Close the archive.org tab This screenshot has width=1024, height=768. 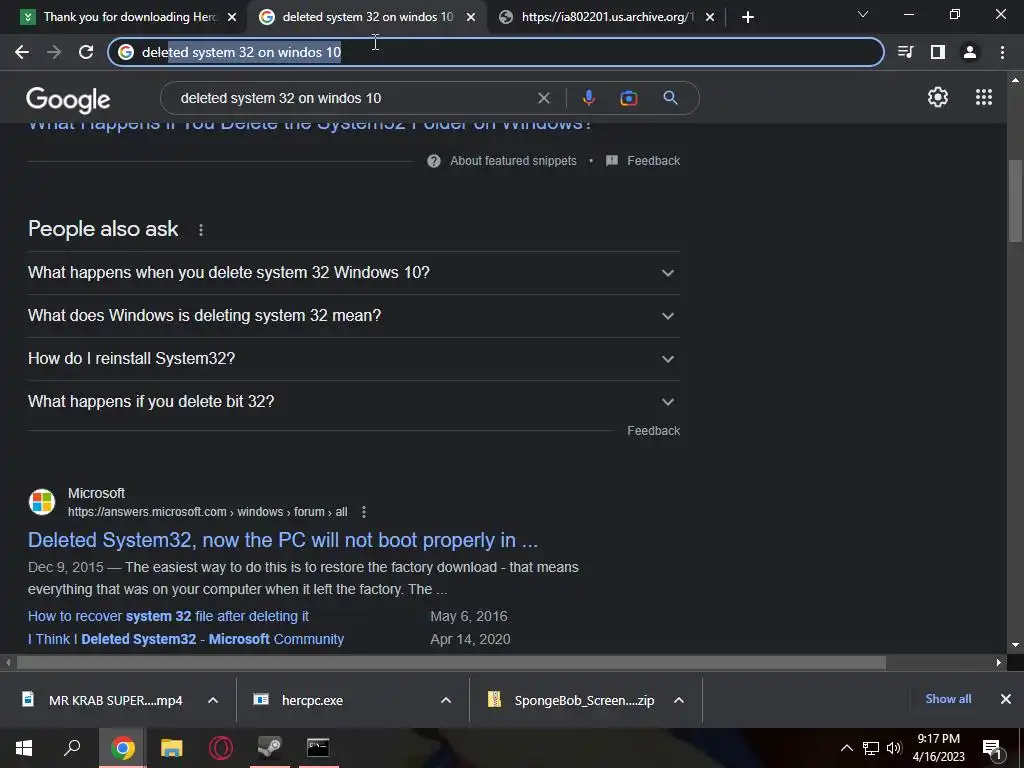[x=710, y=17]
